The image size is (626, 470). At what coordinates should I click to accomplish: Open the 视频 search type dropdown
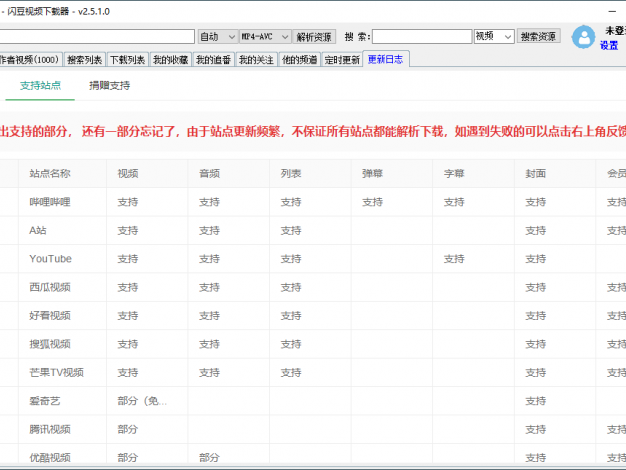(494, 36)
